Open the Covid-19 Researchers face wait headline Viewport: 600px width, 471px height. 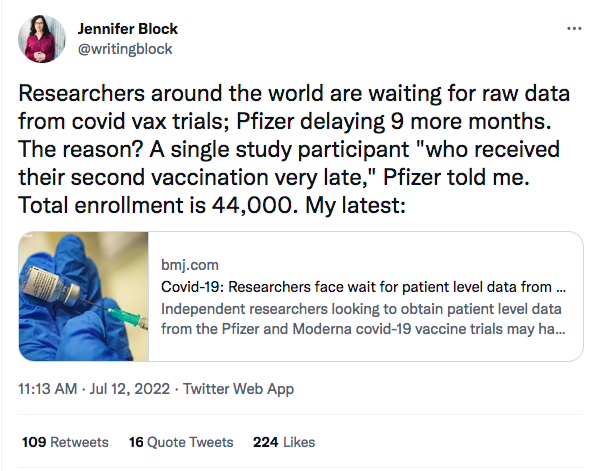click(363, 287)
